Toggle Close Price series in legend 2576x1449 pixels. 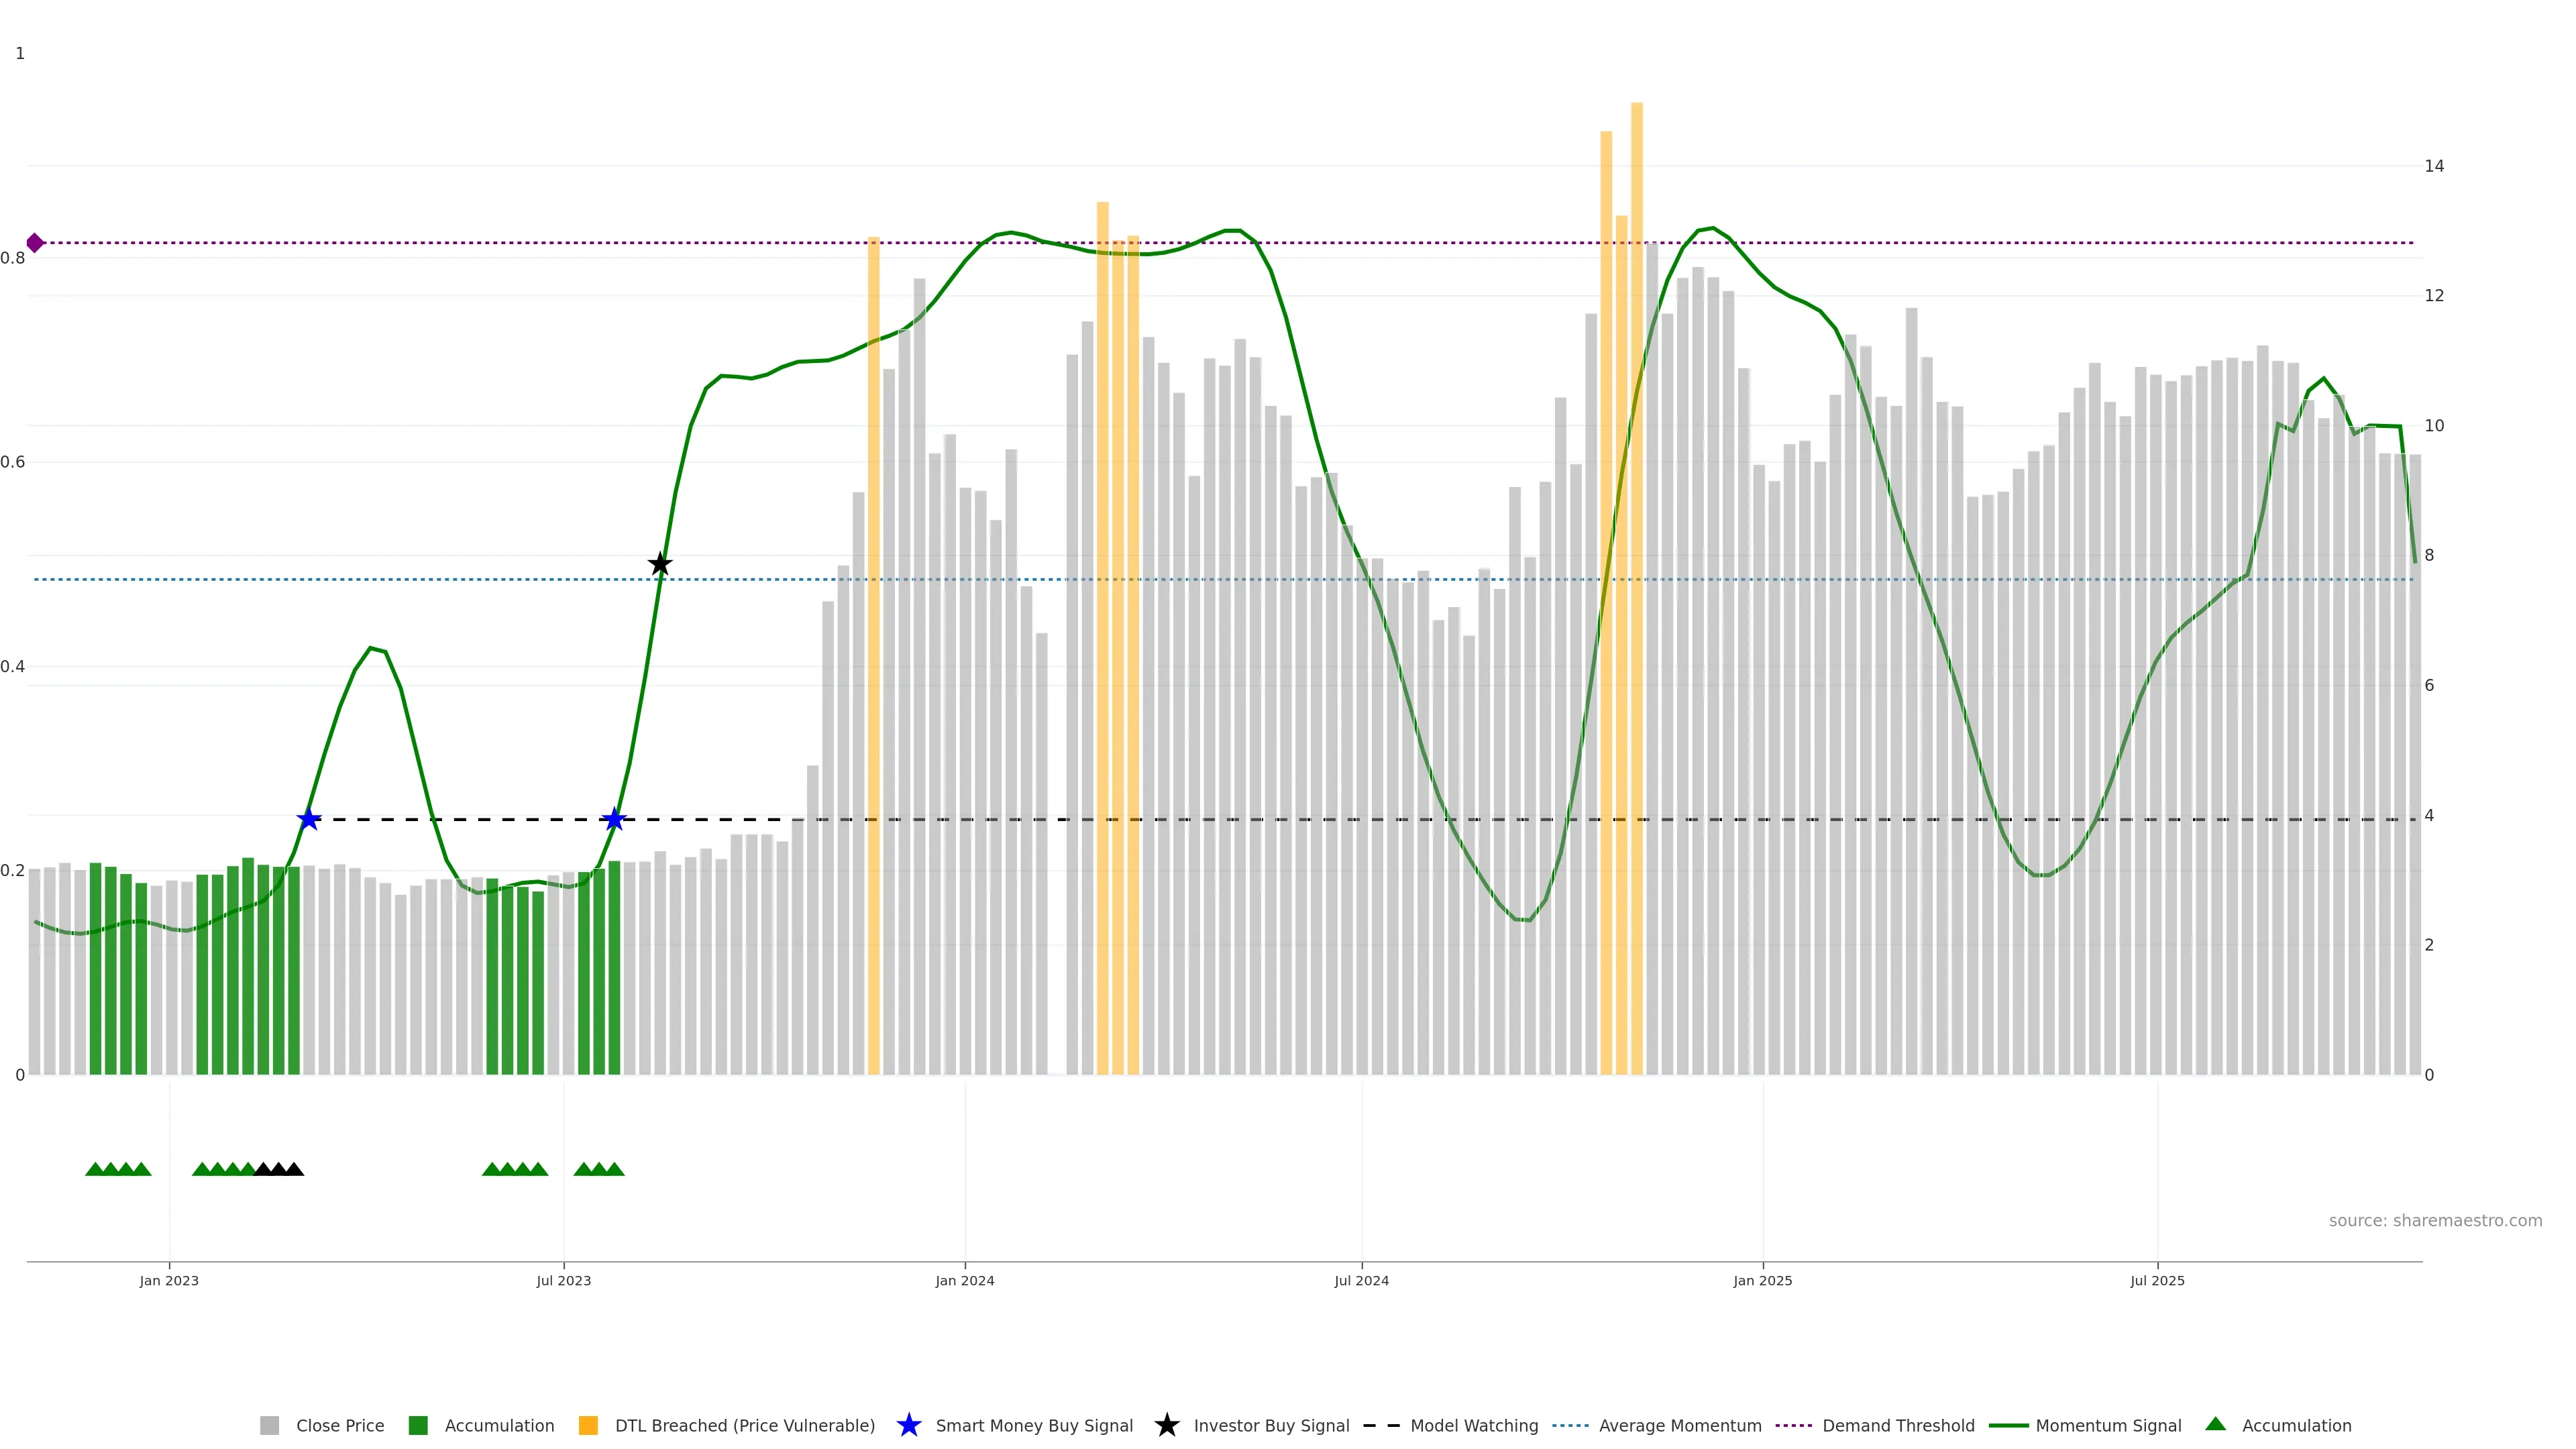[x=339, y=1425]
